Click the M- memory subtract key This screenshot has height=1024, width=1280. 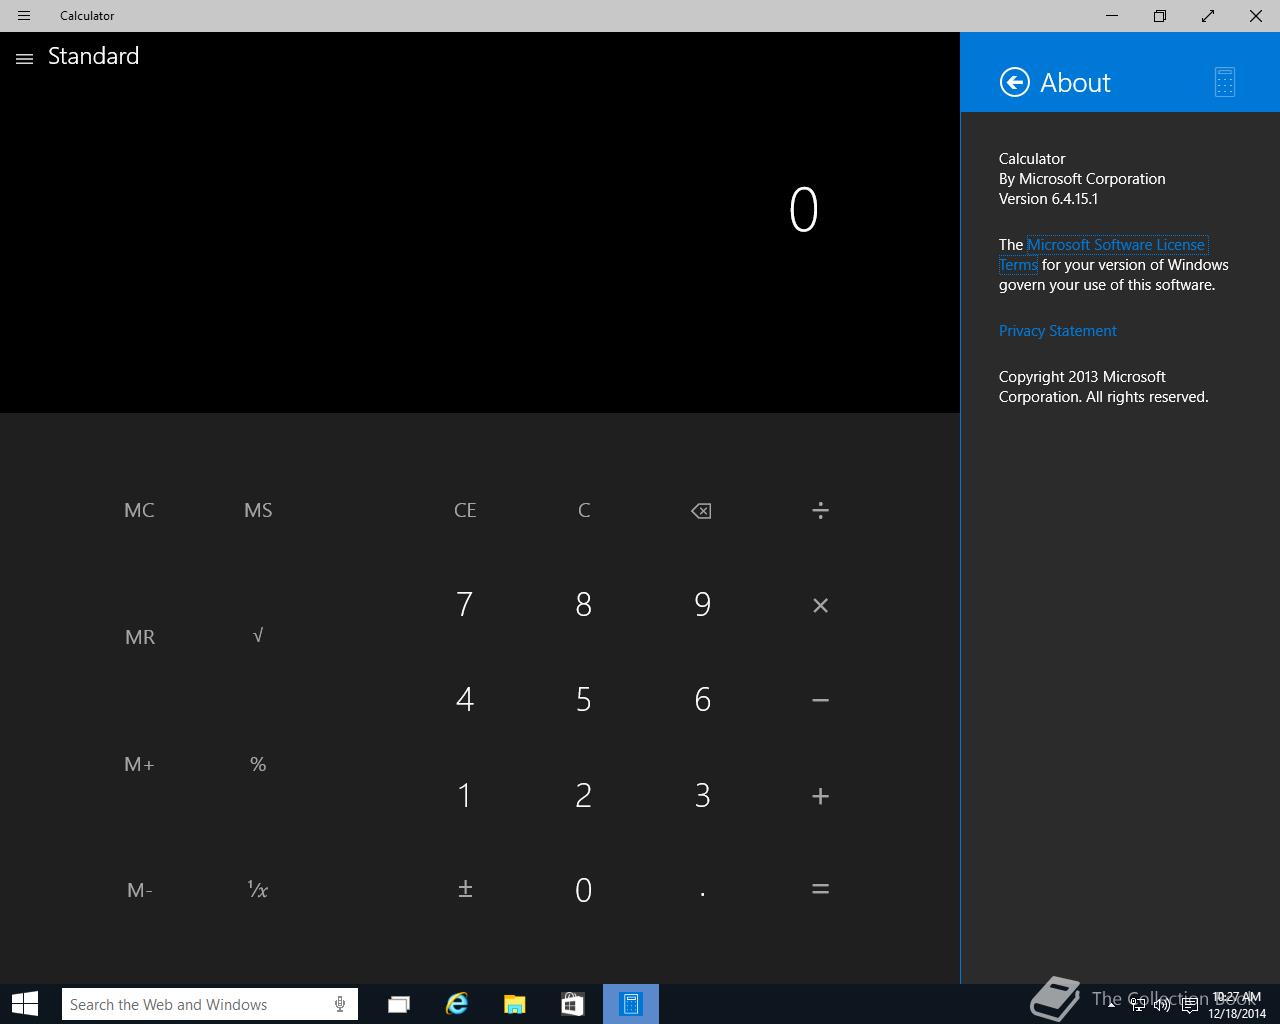(139, 890)
